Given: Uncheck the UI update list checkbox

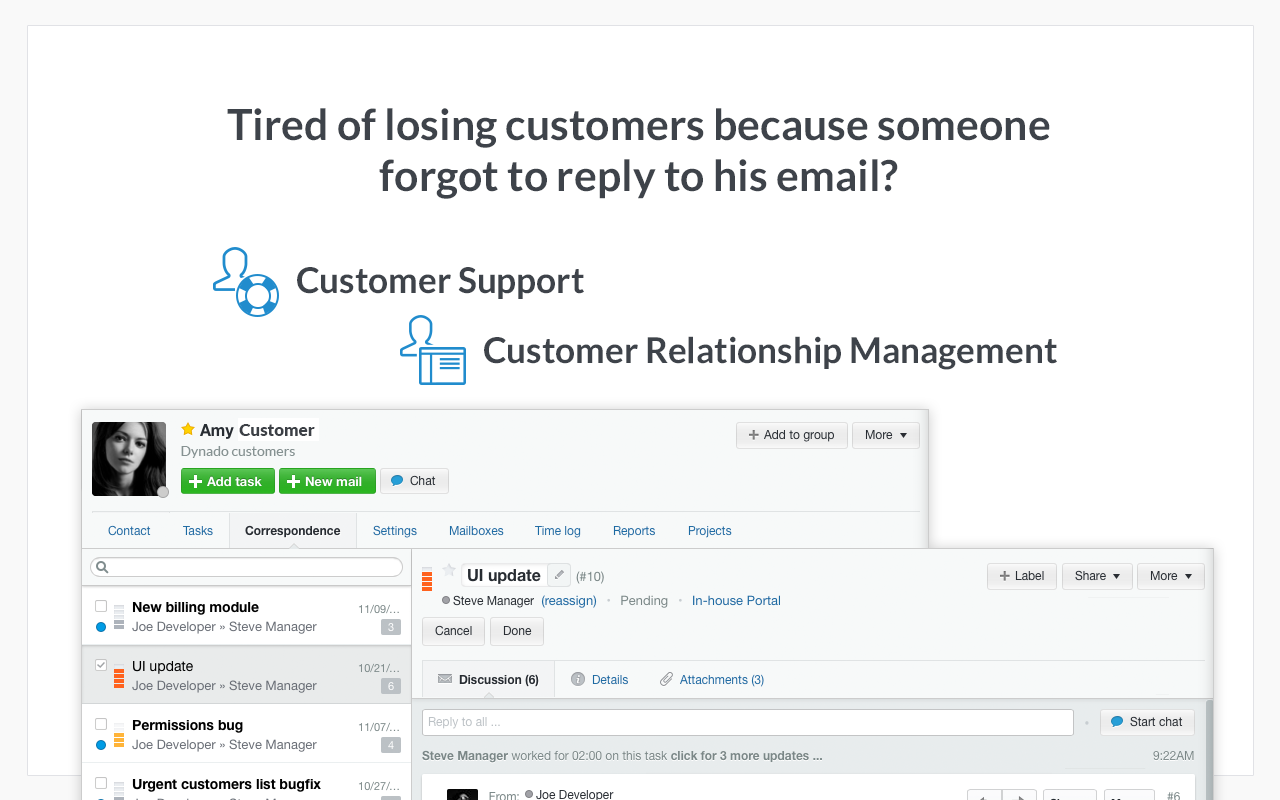Looking at the screenshot, I should (x=101, y=665).
